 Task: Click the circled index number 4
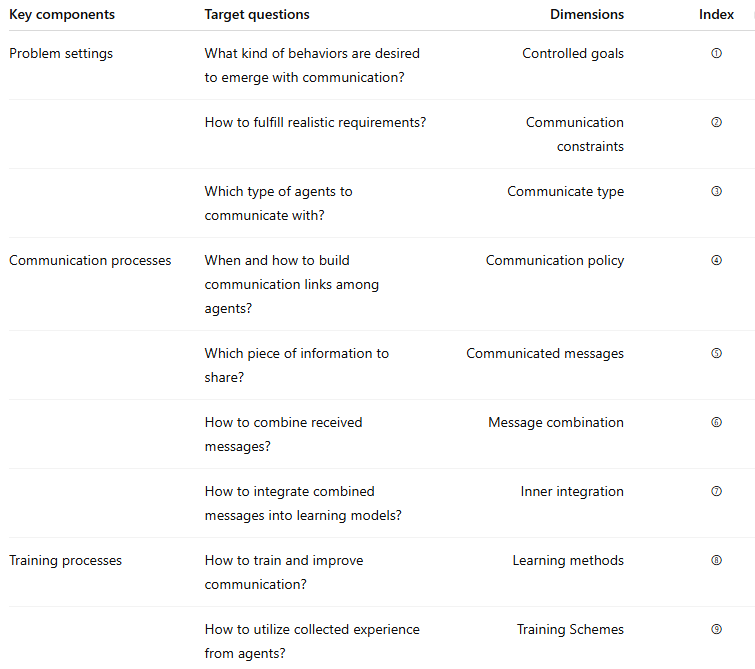(716, 261)
